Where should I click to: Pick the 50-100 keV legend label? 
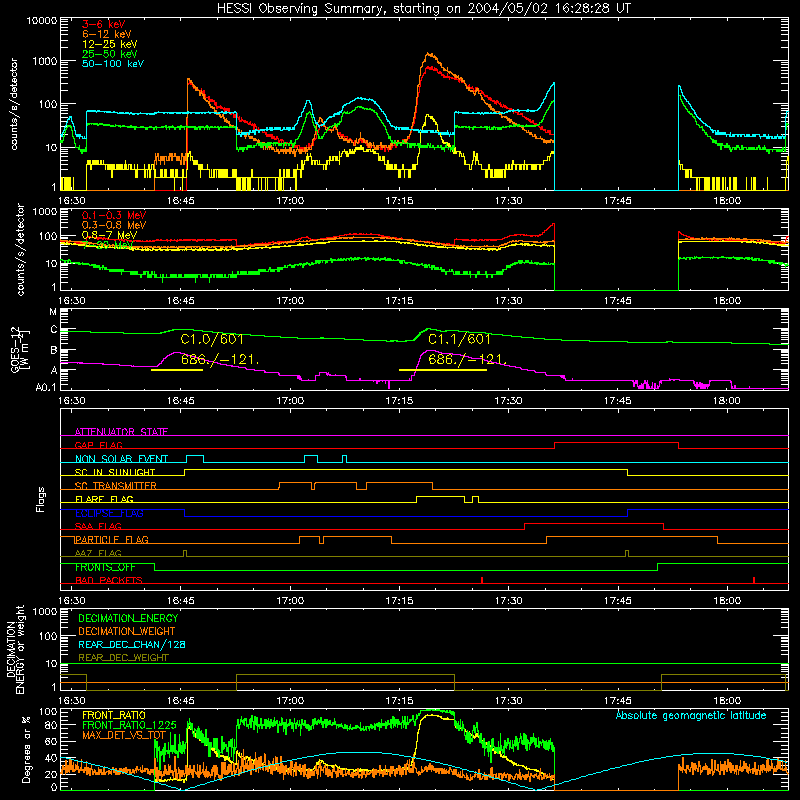113,63
